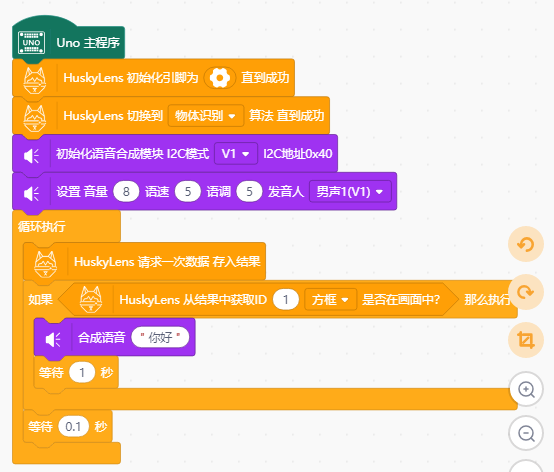
Task: Click the crop screenshot button
Action: [x=526, y=340]
